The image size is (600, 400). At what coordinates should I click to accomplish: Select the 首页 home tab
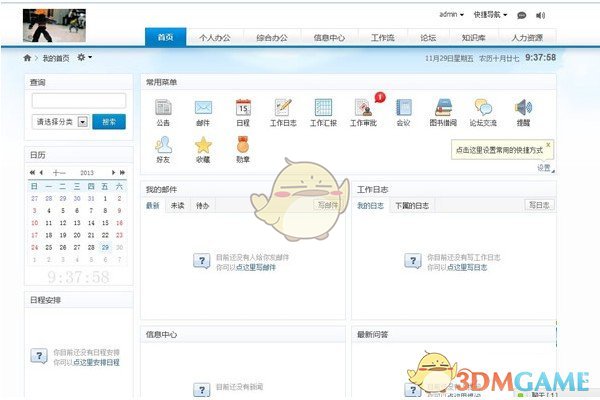[x=165, y=38]
